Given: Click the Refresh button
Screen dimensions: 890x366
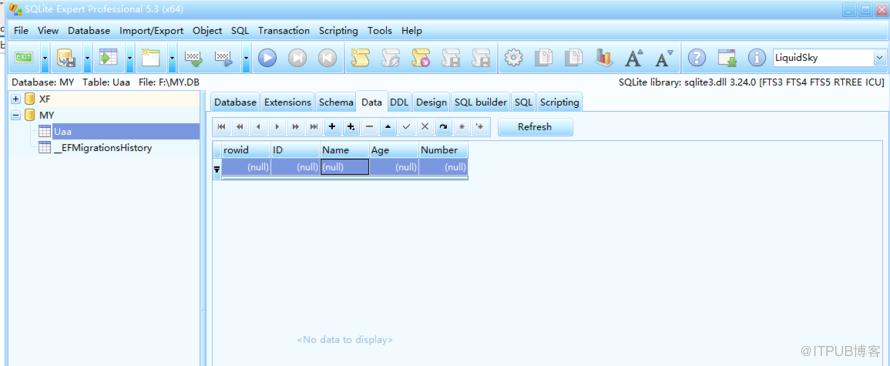Looking at the screenshot, I should pos(535,127).
